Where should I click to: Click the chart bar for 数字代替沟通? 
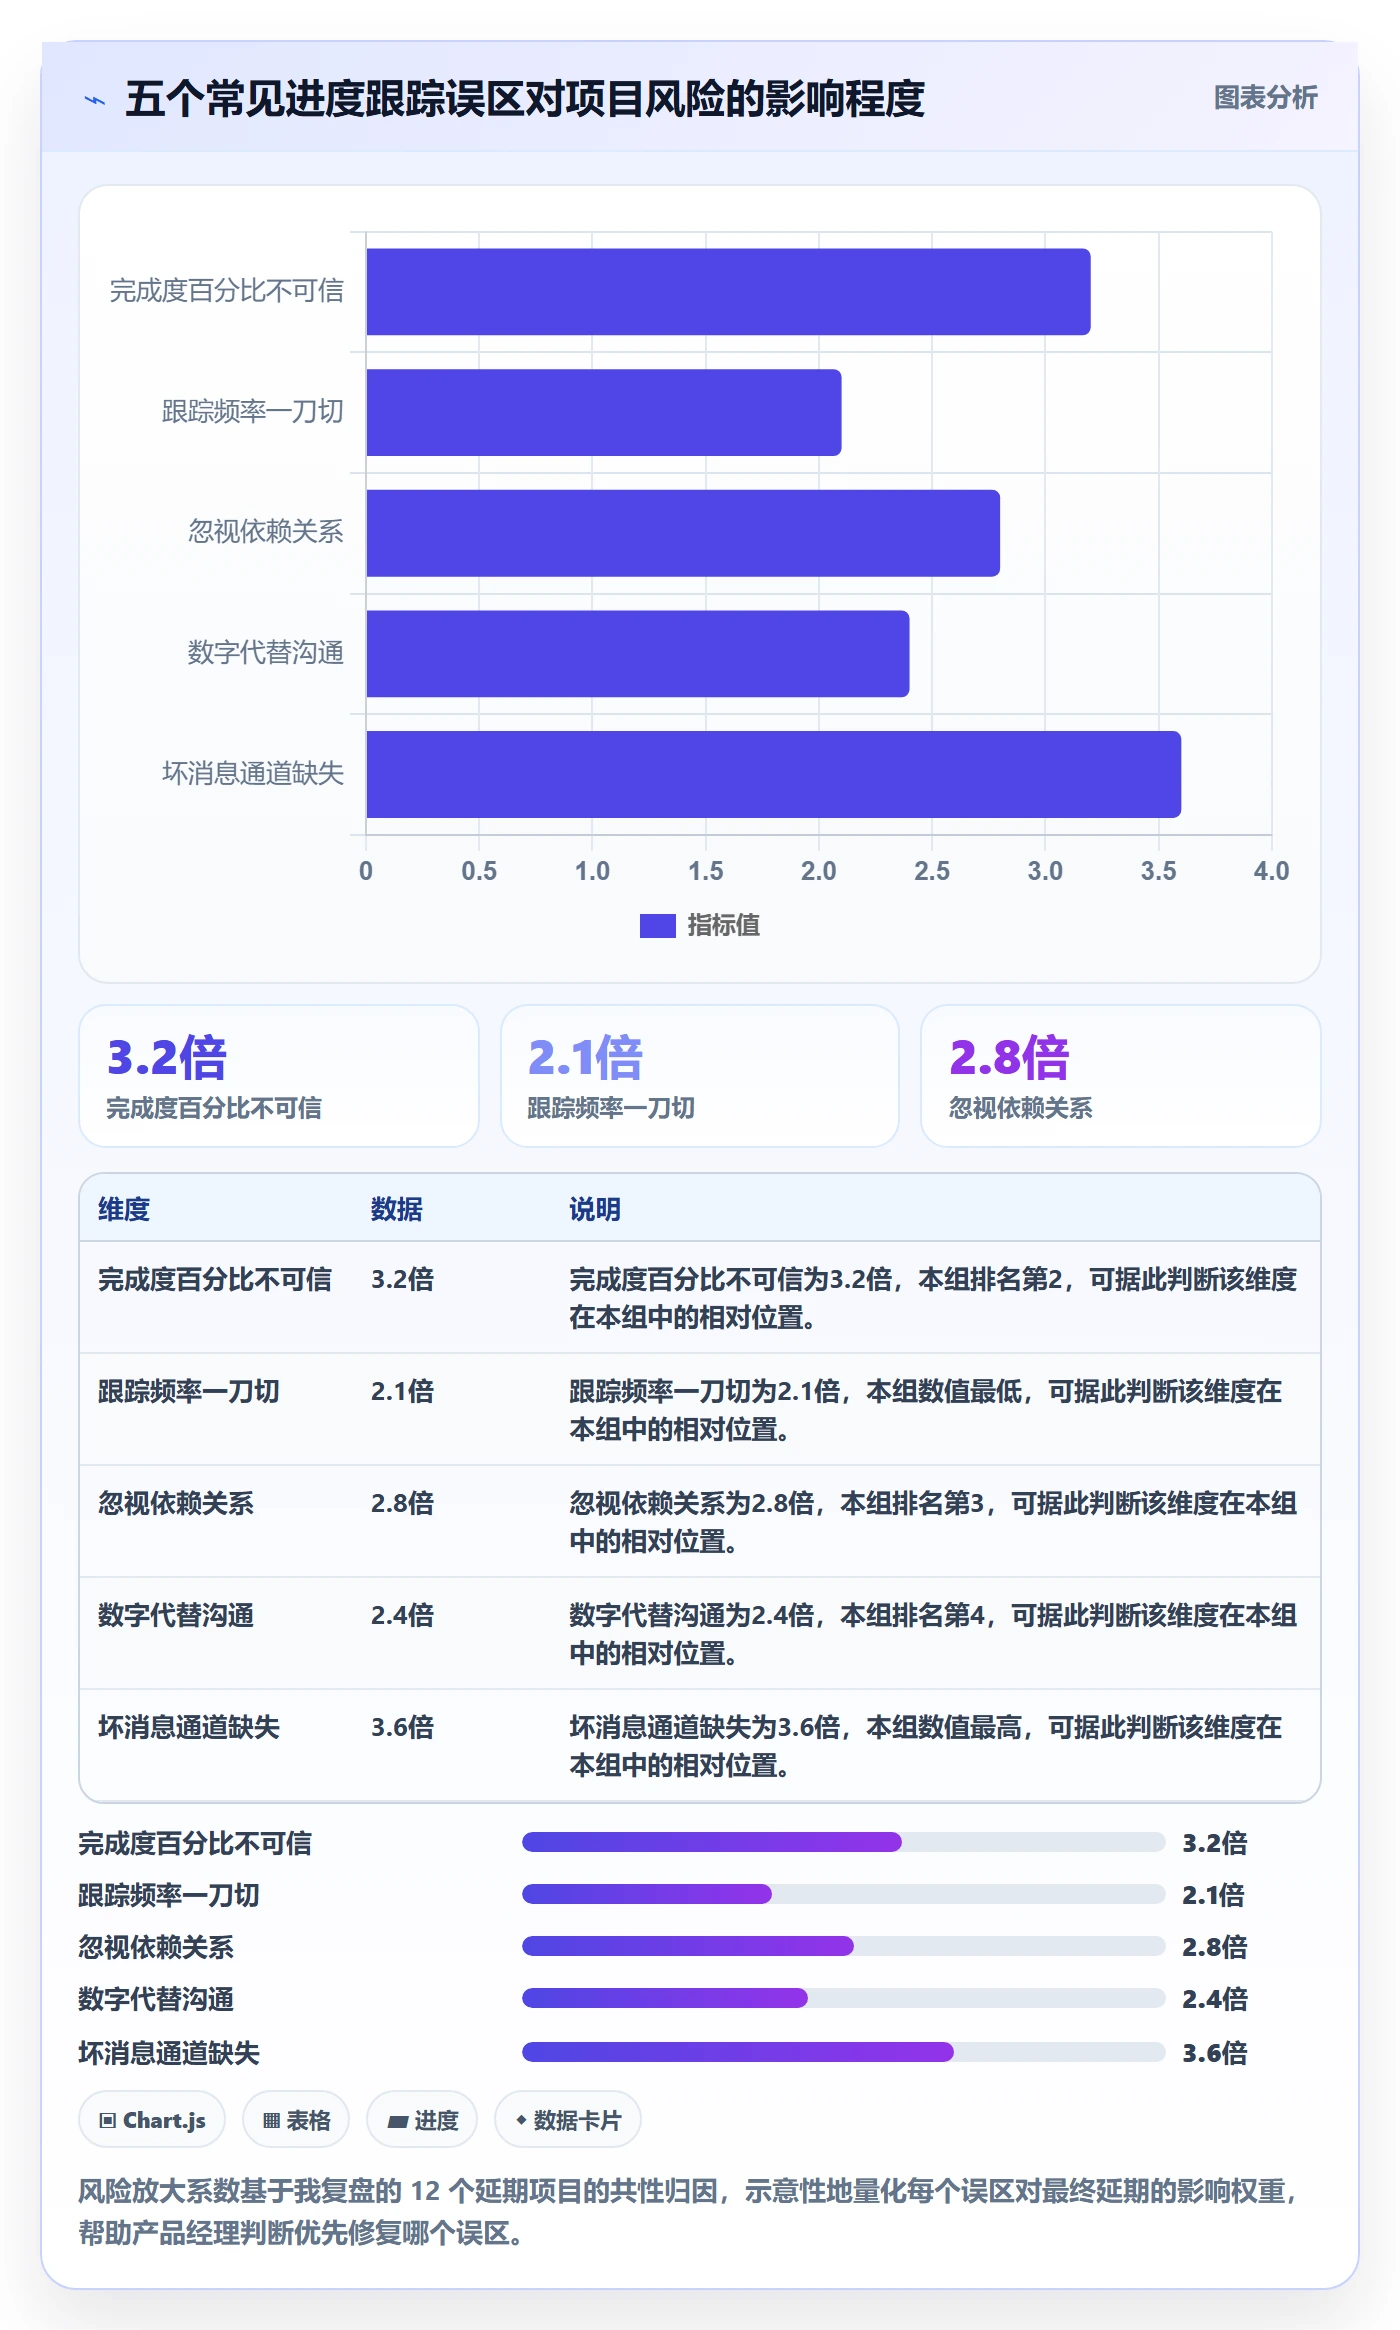click(x=638, y=654)
